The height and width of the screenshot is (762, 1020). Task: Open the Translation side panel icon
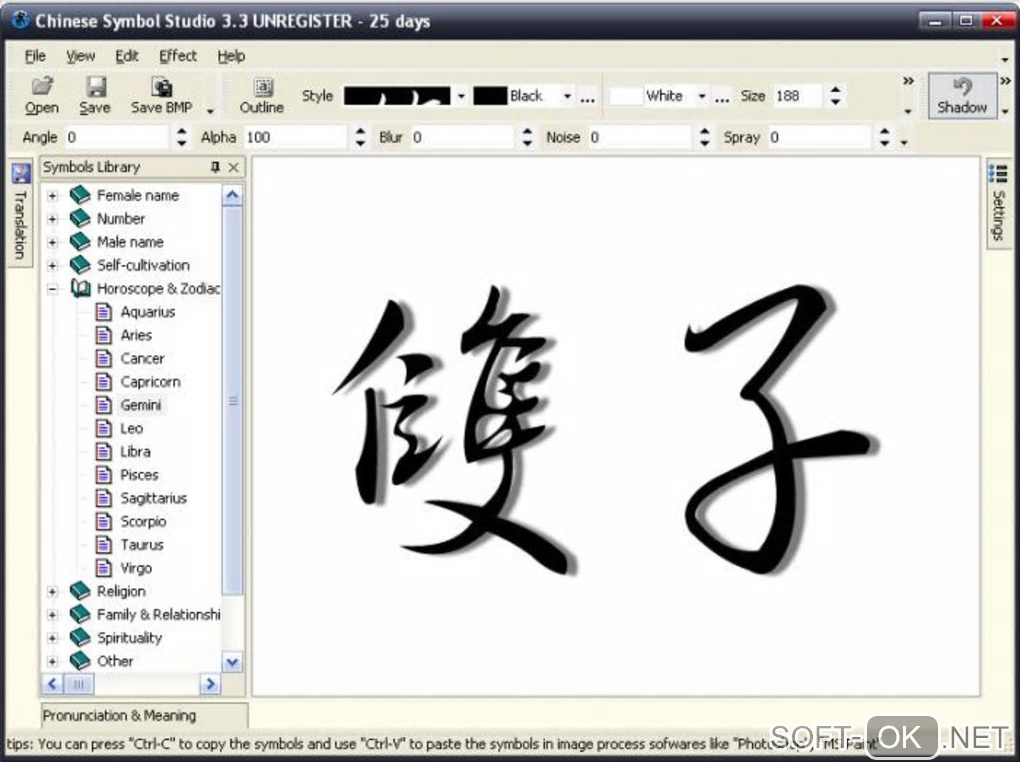click(x=21, y=174)
